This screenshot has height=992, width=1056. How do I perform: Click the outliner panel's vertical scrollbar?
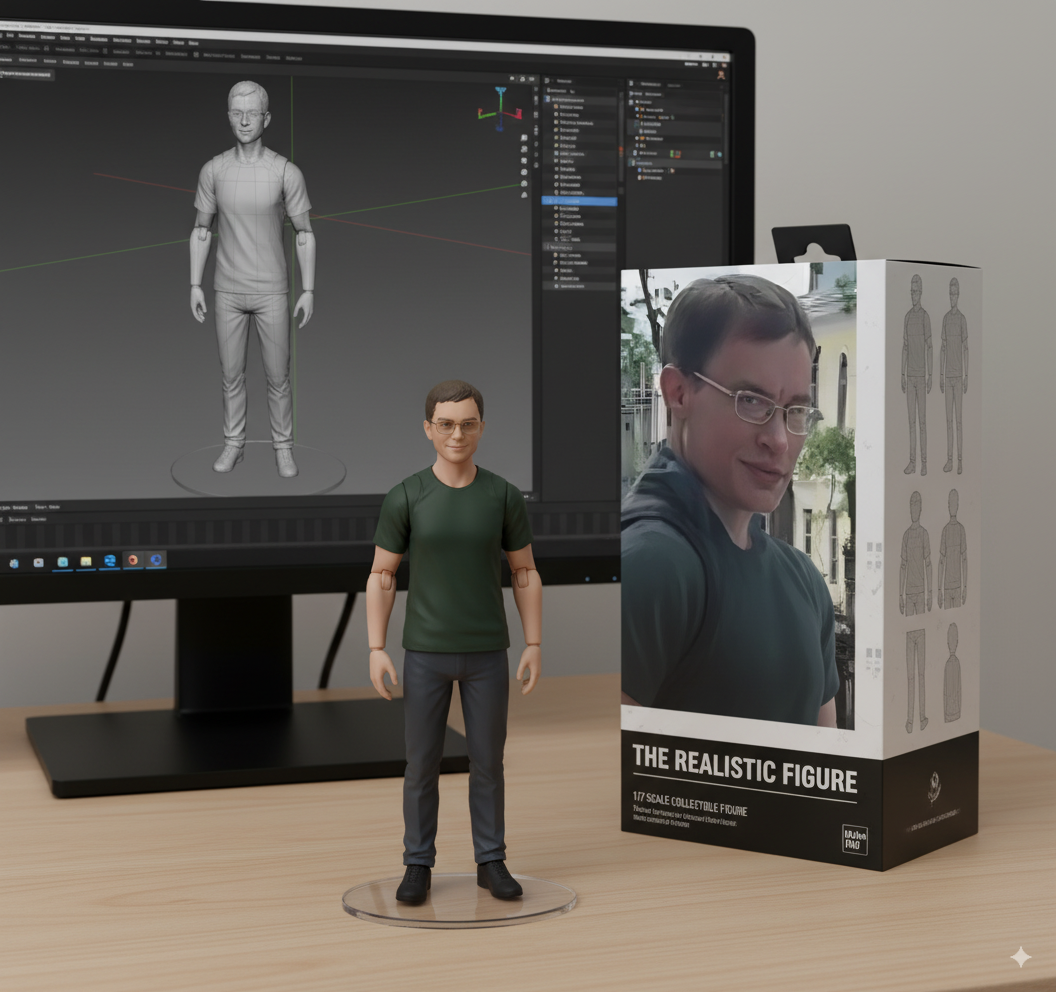tap(620, 138)
